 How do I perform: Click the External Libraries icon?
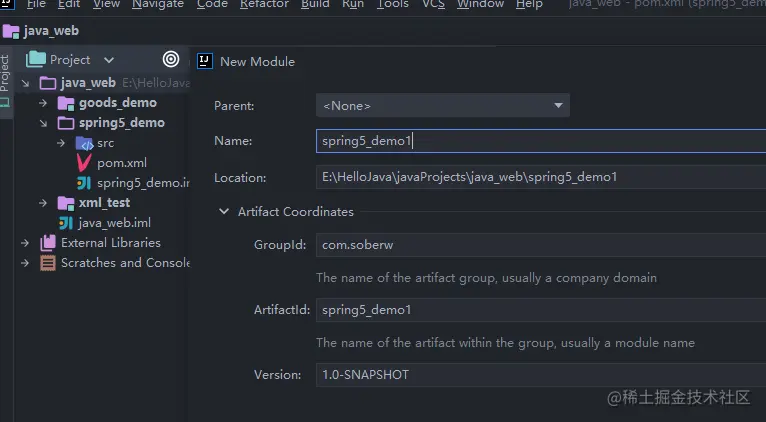[x=48, y=243]
